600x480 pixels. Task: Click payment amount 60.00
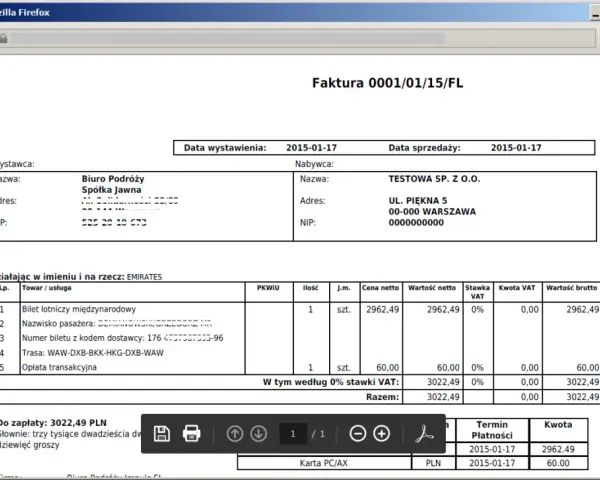tap(558, 464)
